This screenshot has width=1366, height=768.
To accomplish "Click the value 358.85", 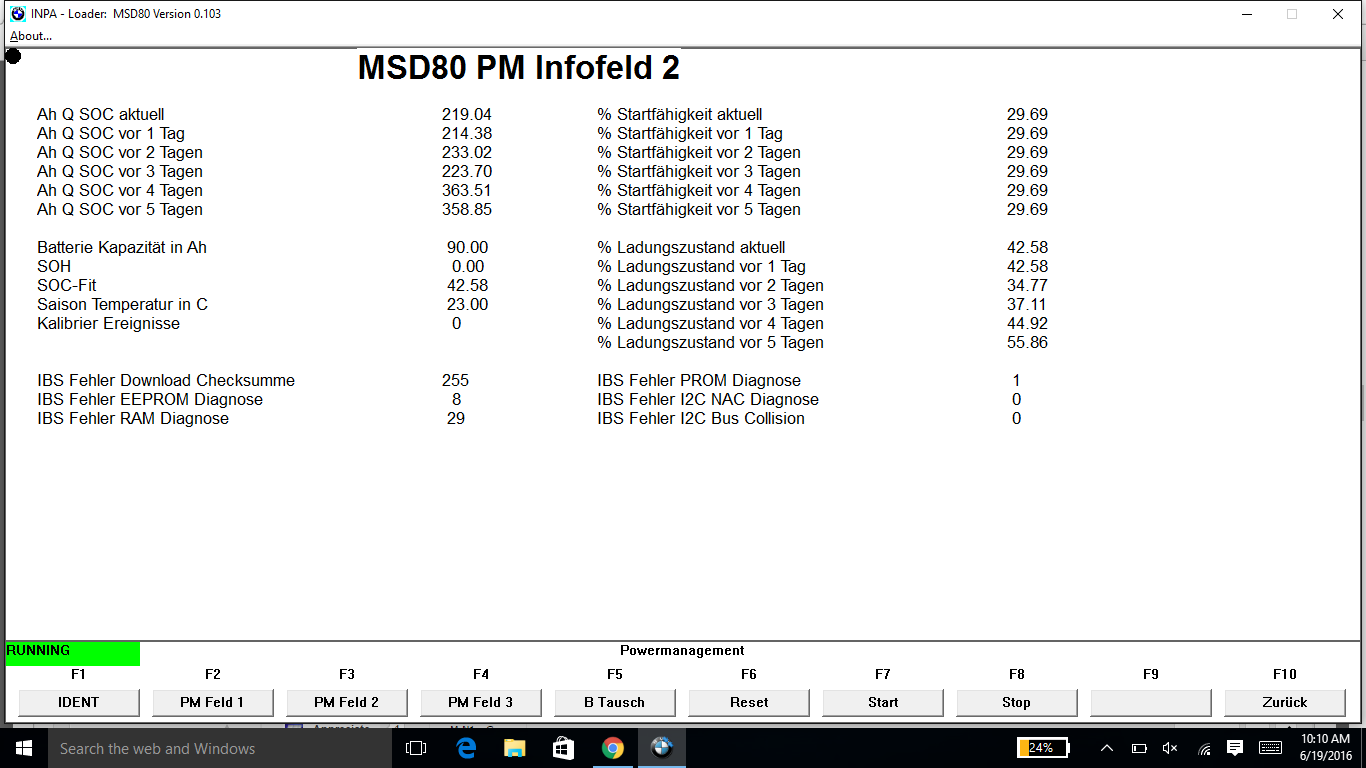I will pyautogui.click(x=467, y=210).
